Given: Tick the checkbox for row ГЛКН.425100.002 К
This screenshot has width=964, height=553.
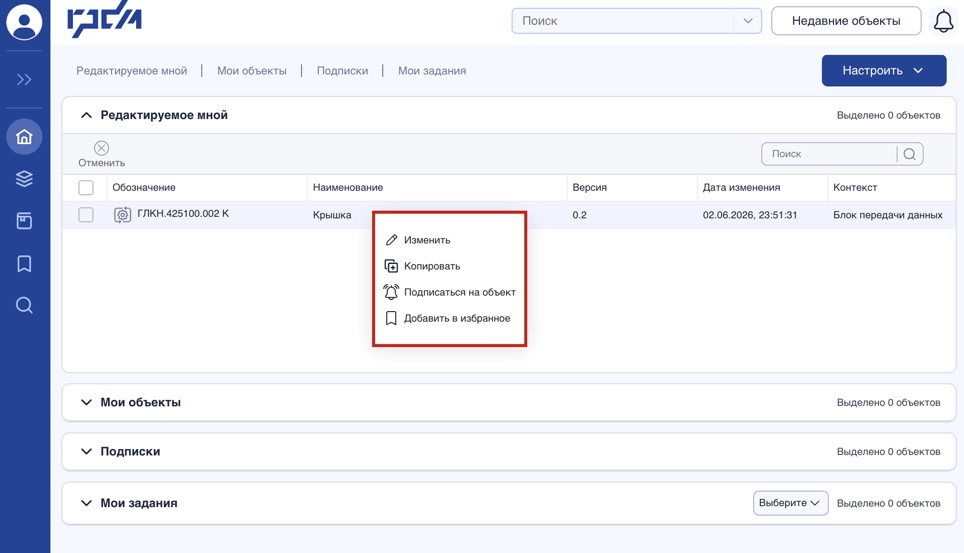Looking at the screenshot, I should point(86,215).
